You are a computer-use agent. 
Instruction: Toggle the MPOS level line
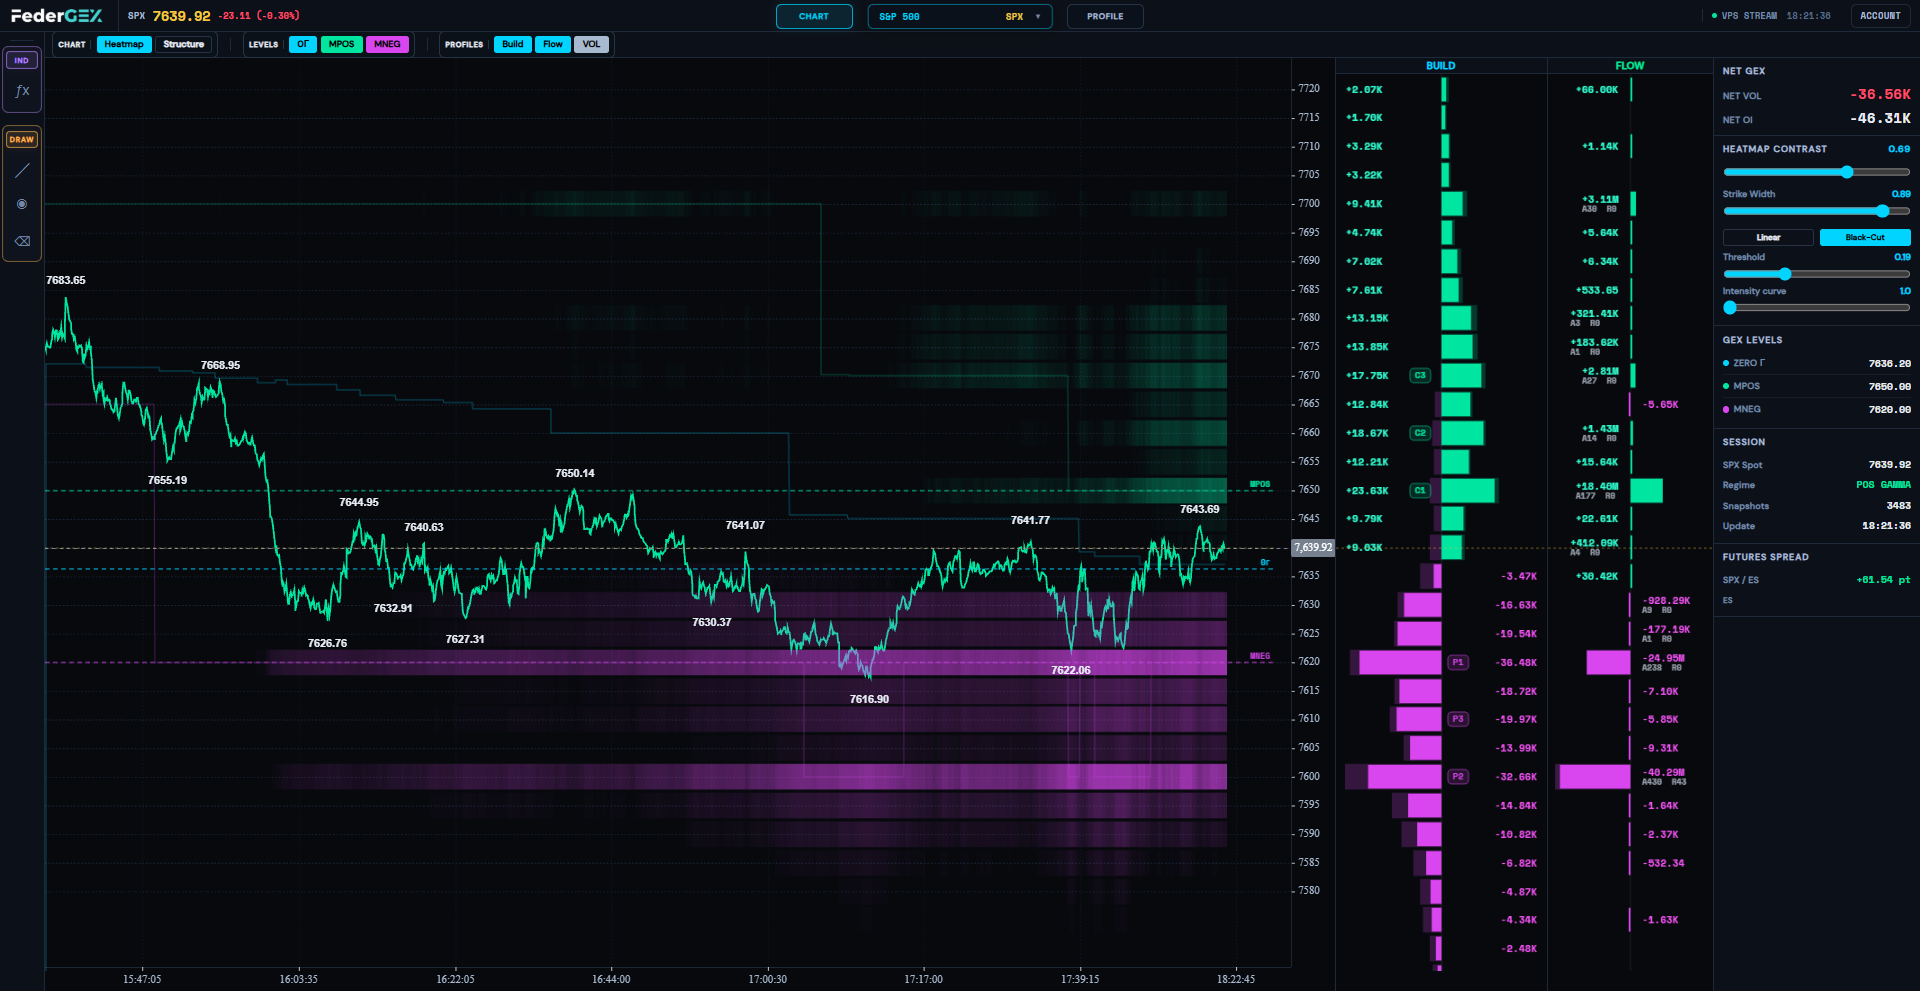point(342,44)
